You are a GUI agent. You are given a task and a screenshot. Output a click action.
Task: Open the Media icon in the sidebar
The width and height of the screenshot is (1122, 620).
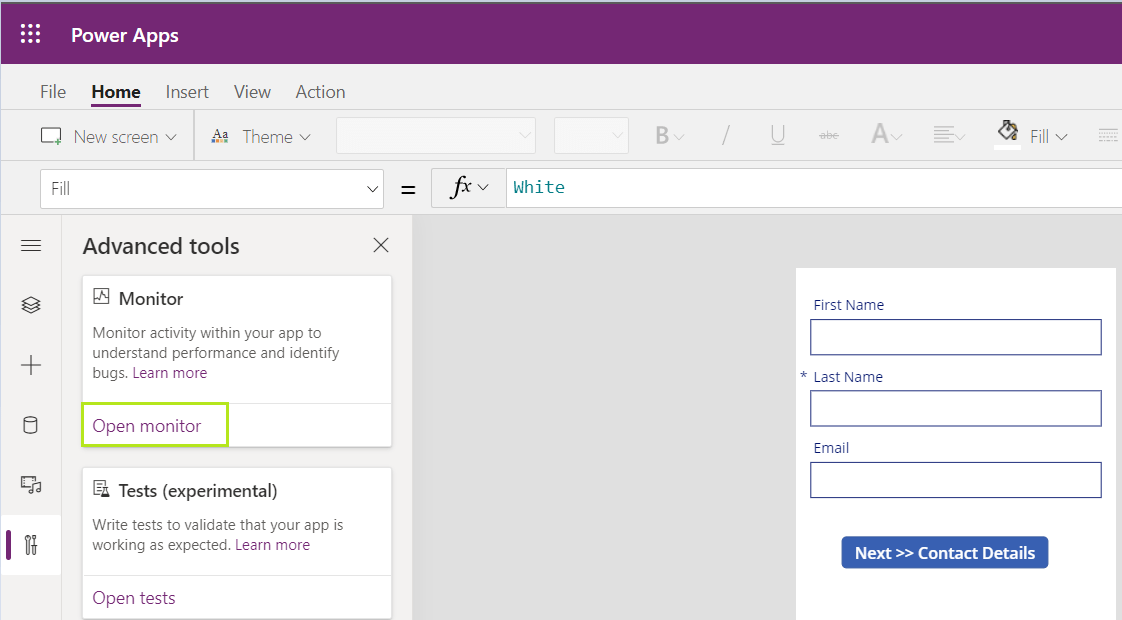31,485
